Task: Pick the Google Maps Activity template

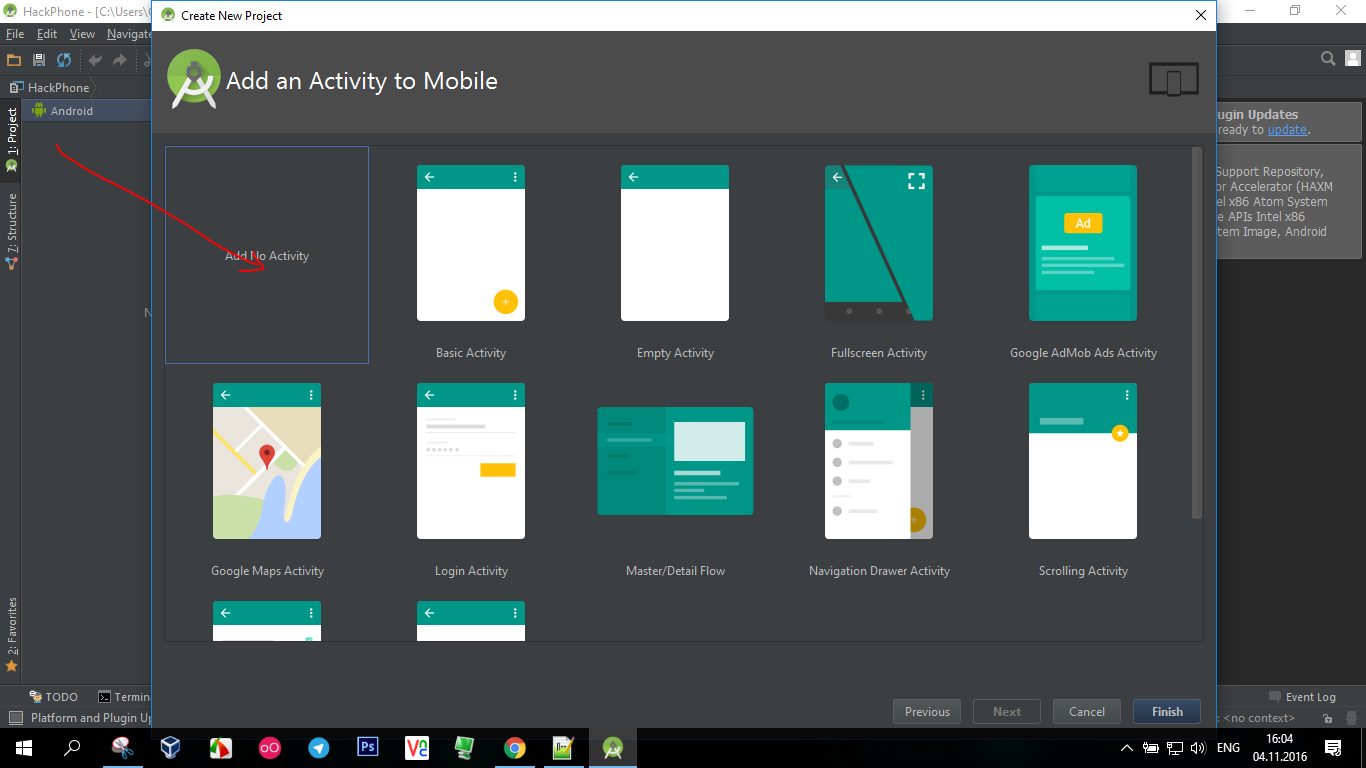Action: (267, 461)
